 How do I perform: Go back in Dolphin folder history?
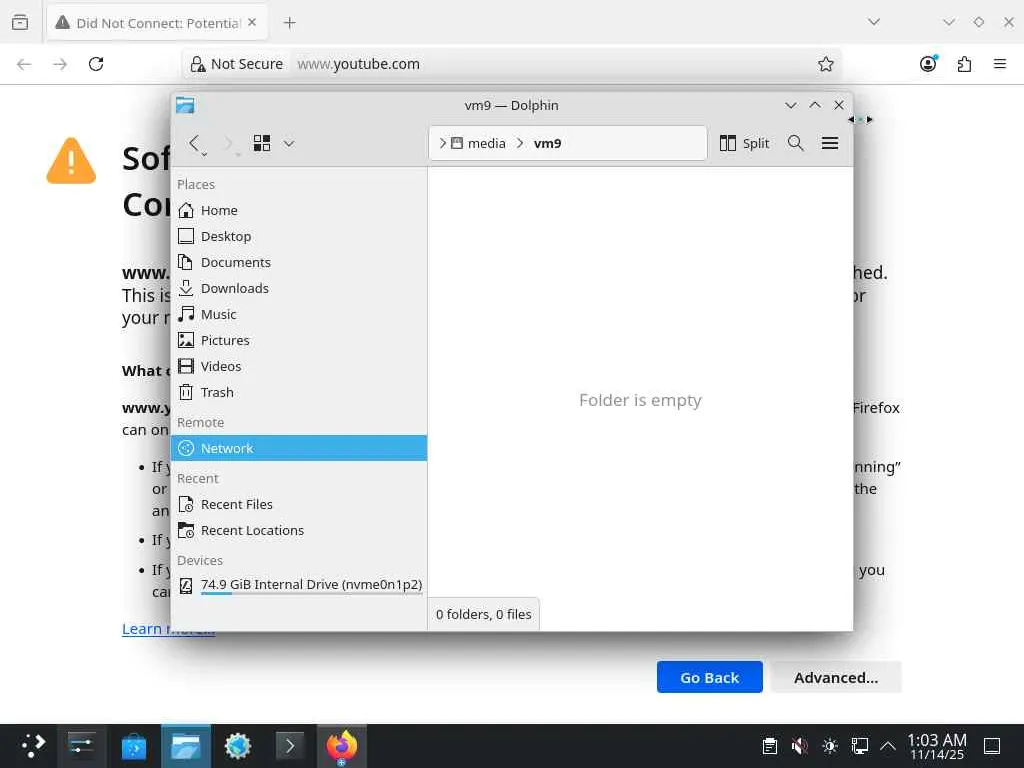point(195,143)
